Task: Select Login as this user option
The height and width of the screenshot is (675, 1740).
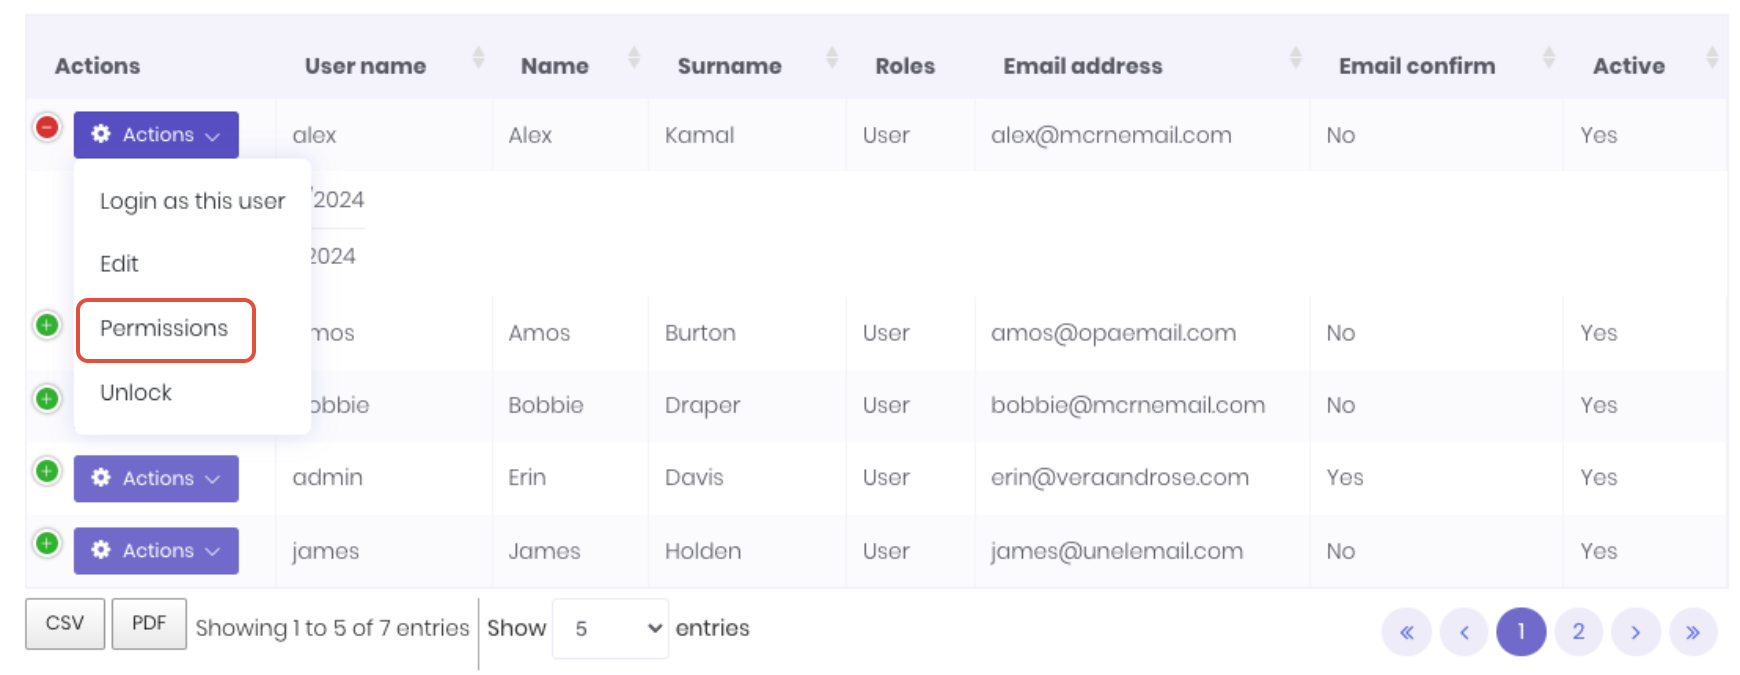Action: click(x=192, y=201)
